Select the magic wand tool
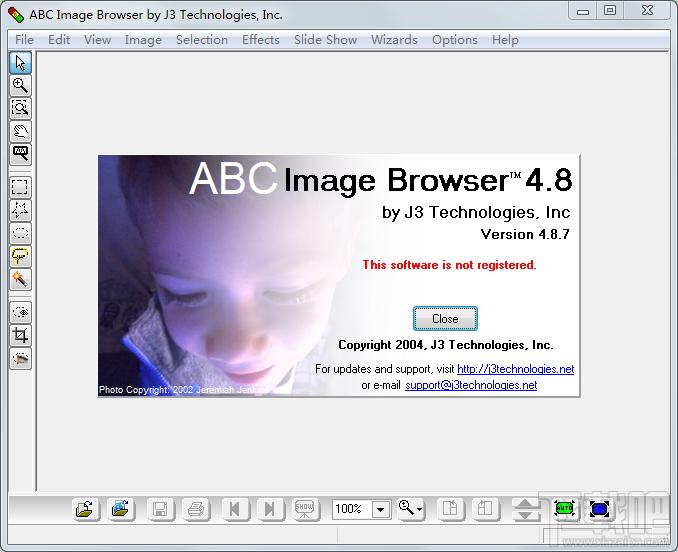This screenshot has width=678, height=552. click(x=20, y=279)
